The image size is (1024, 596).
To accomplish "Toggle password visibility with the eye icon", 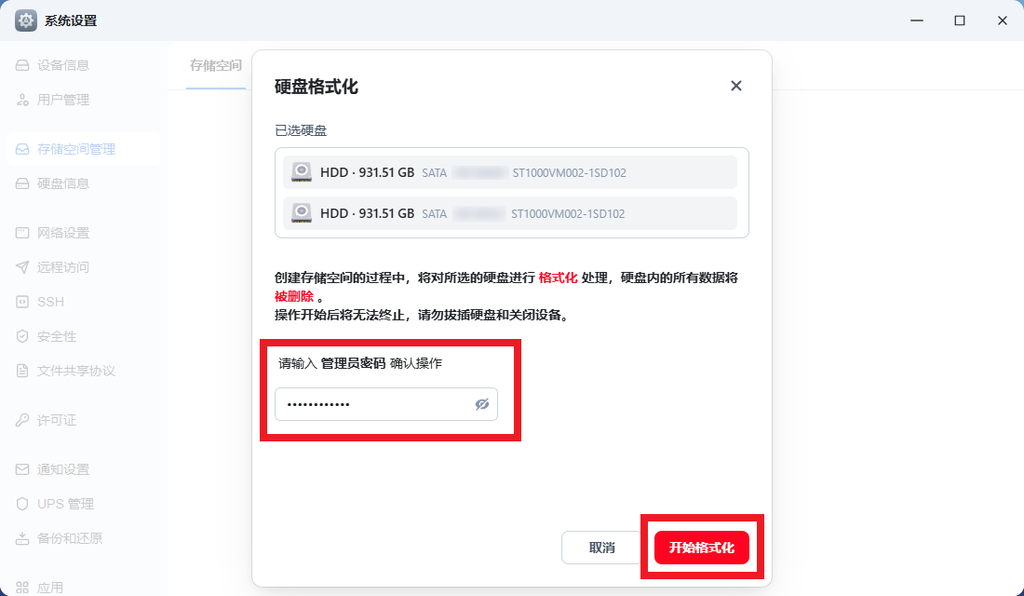I will (482, 404).
